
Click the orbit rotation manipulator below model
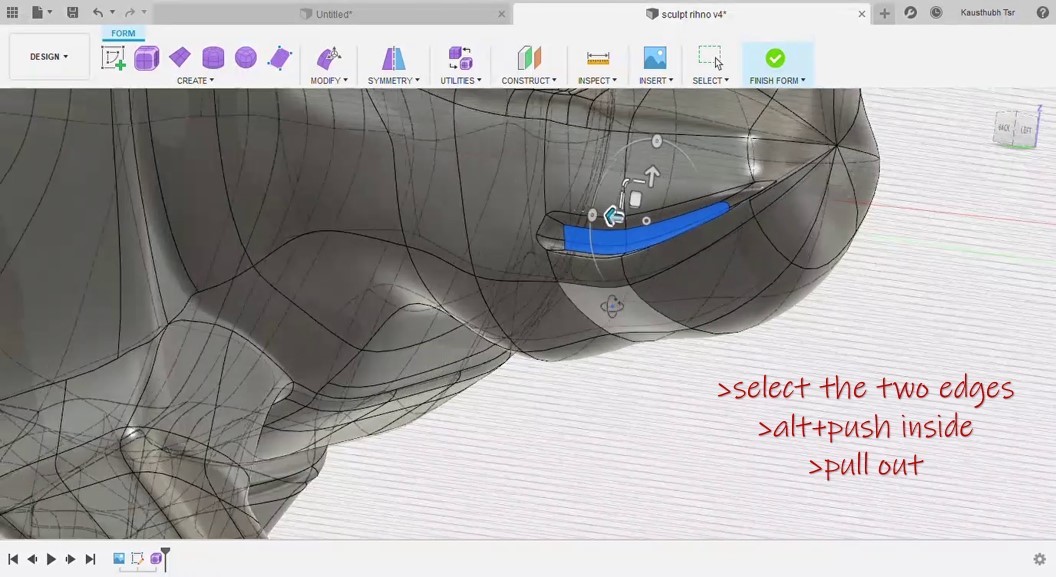click(x=612, y=306)
